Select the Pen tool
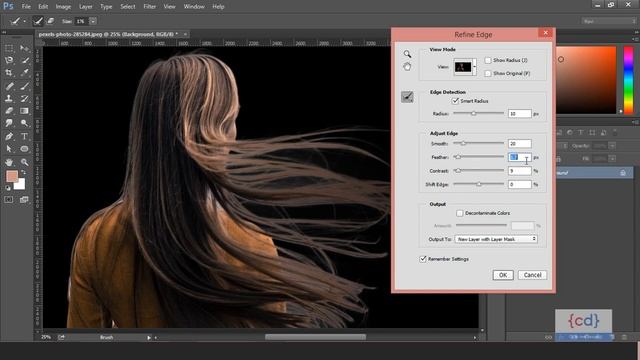Viewport: 640px width, 360px height. tap(9, 136)
